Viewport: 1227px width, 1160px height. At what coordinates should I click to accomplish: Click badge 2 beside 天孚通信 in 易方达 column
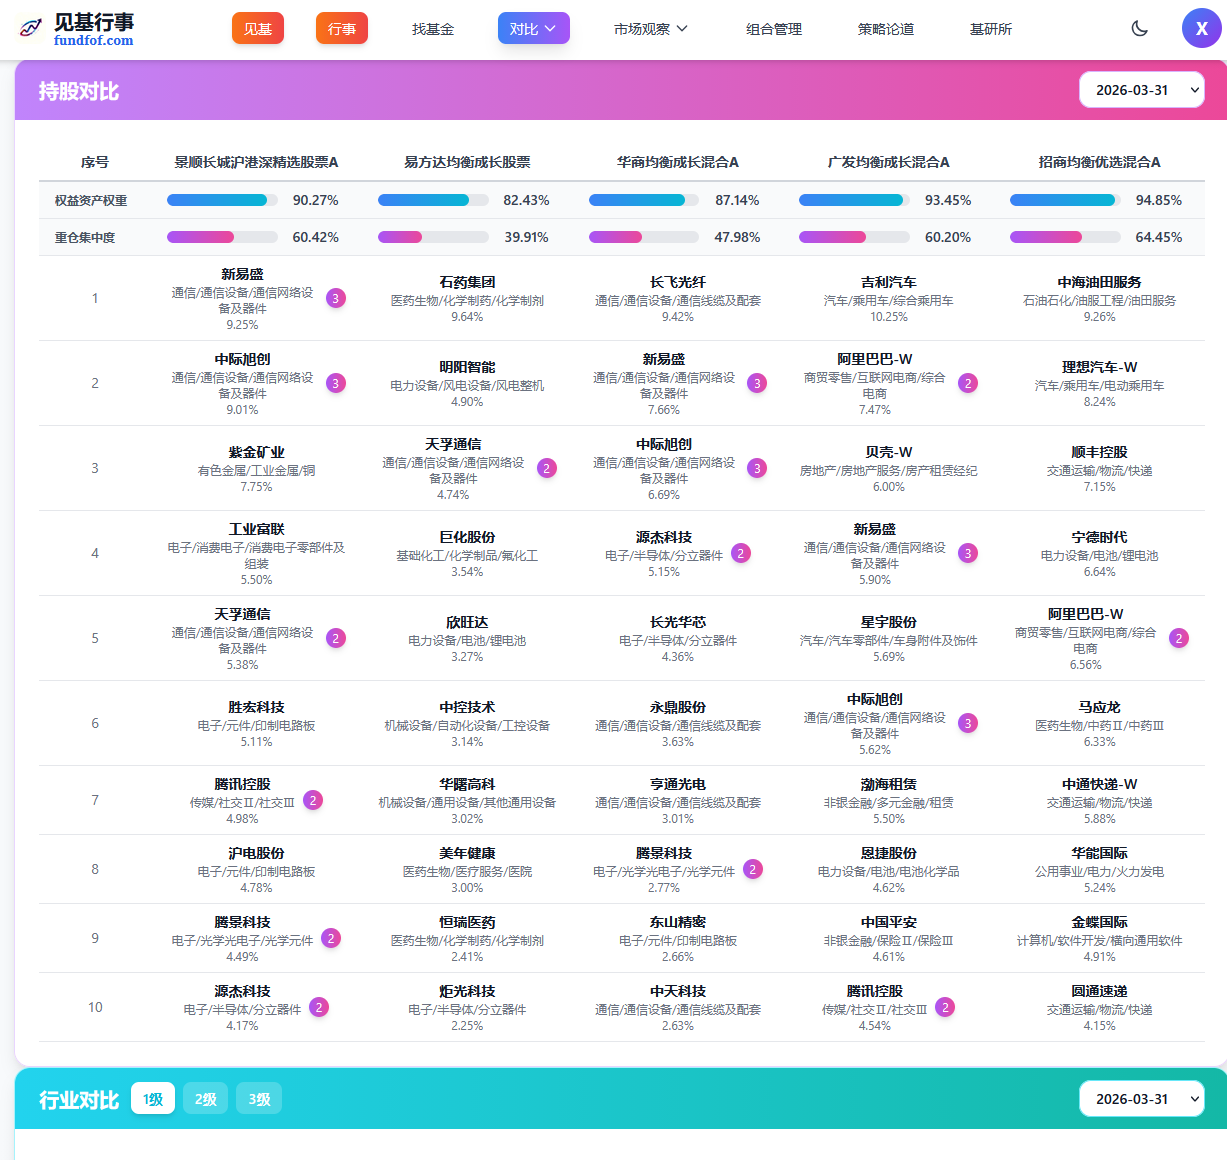coord(547,468)
